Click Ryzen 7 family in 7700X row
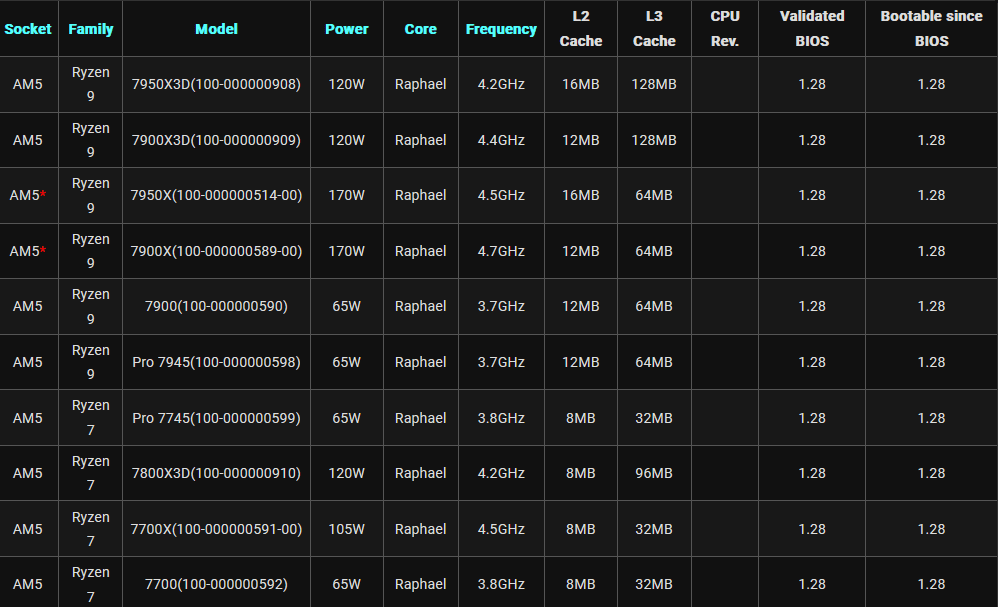998x607 pixels. click(x=91, y=529)
